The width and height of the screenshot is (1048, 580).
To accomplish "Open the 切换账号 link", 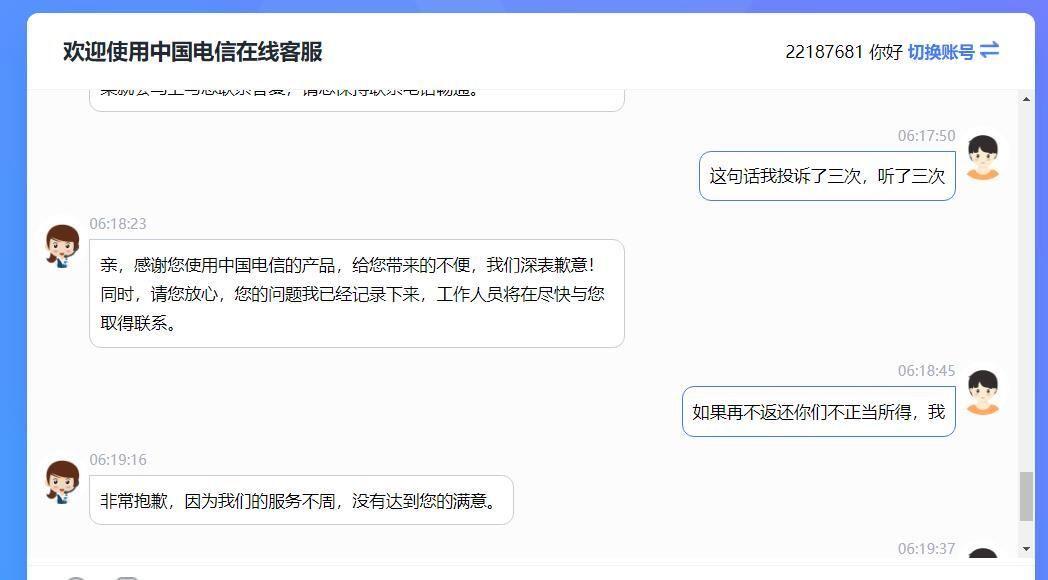I will point(941,51).
